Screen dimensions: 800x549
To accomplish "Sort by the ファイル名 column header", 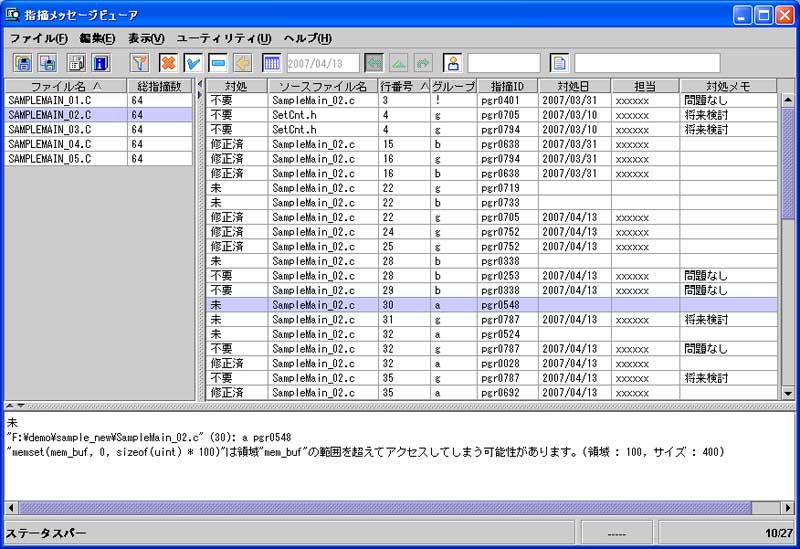I will coord(65,86).
